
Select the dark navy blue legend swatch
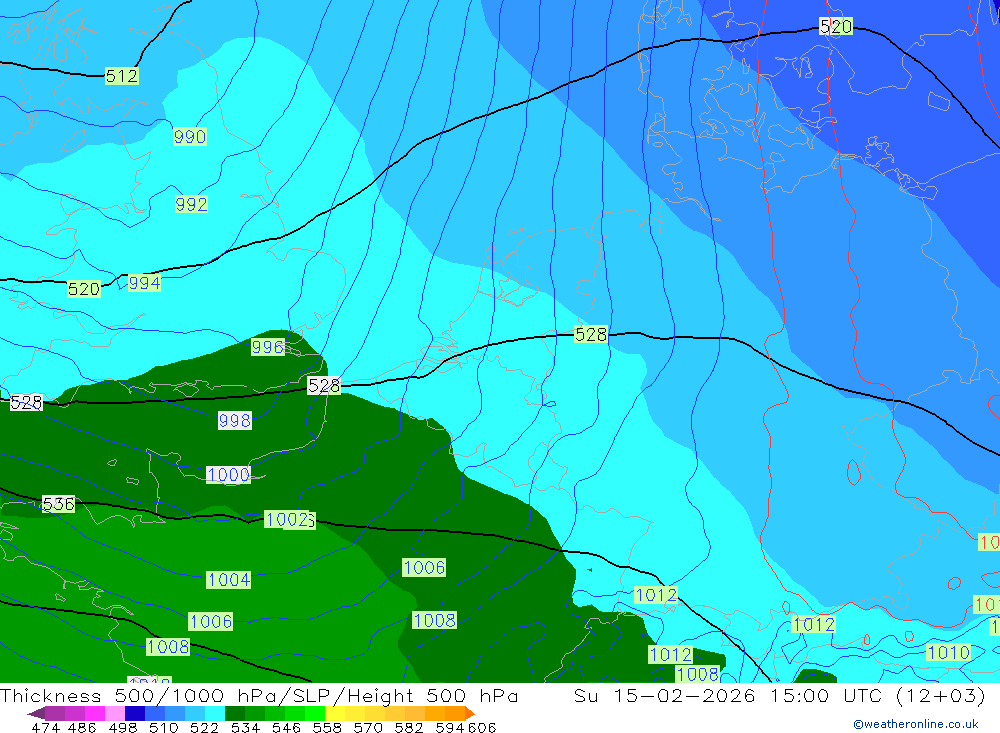pyautogui.click(x=135, y=713)
